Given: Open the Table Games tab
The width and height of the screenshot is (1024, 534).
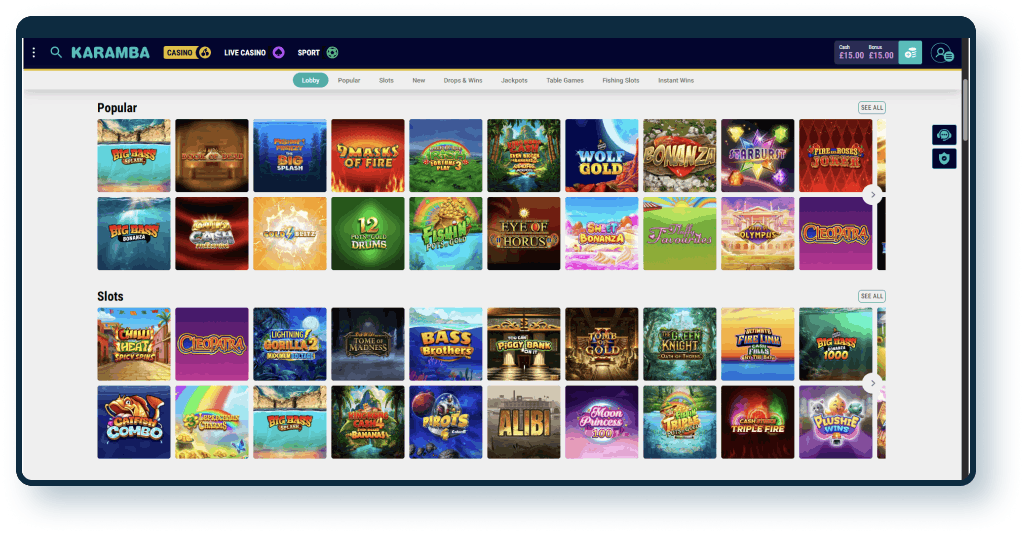Looking at the screenshot, I should (565, 80).
